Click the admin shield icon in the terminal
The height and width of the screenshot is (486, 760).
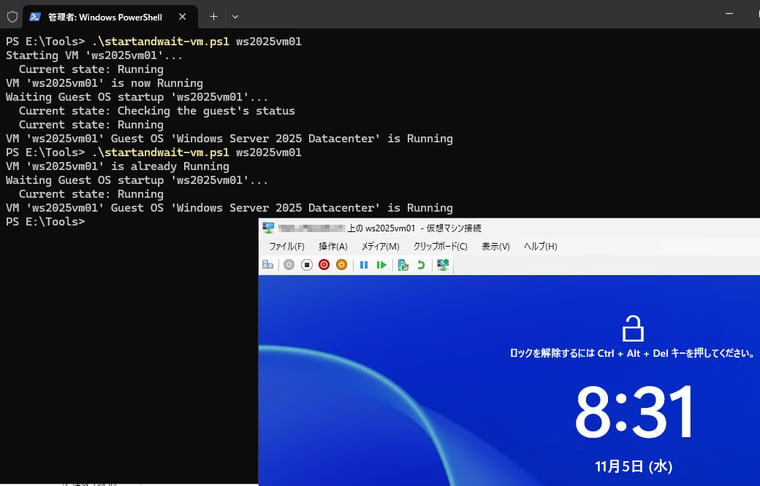(x=12, y=17)
